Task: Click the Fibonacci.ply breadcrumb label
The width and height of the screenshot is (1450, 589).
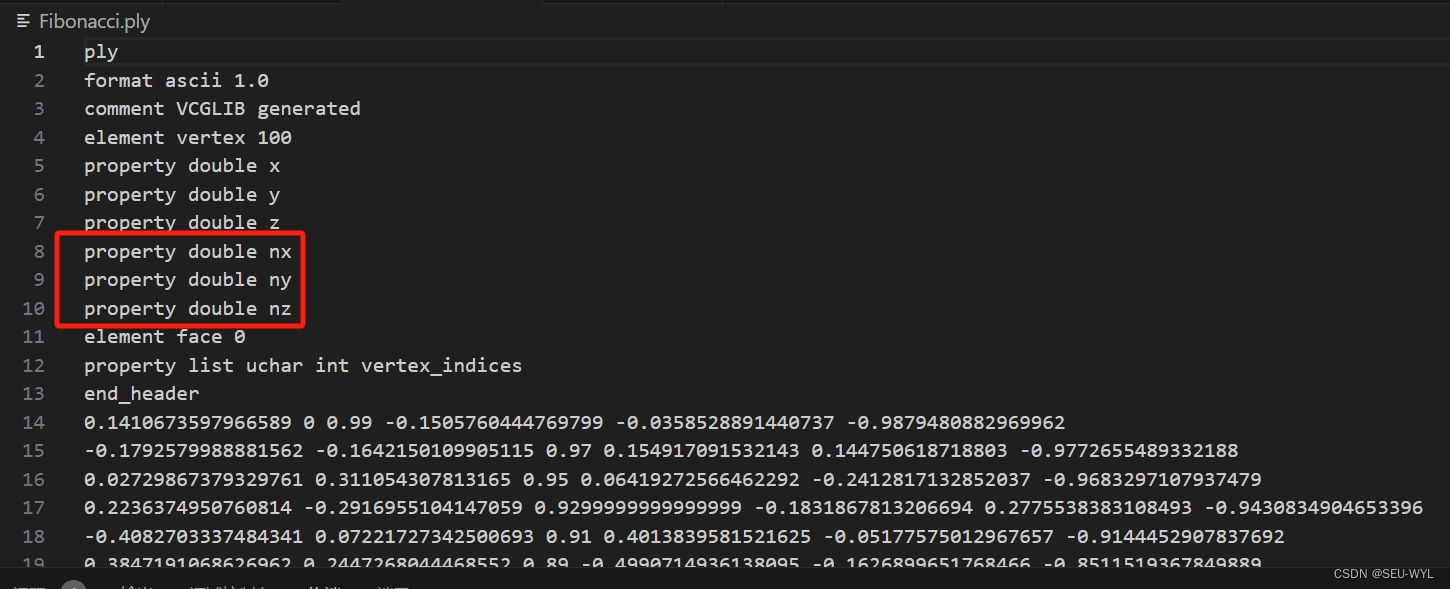Action: (94, 20)
